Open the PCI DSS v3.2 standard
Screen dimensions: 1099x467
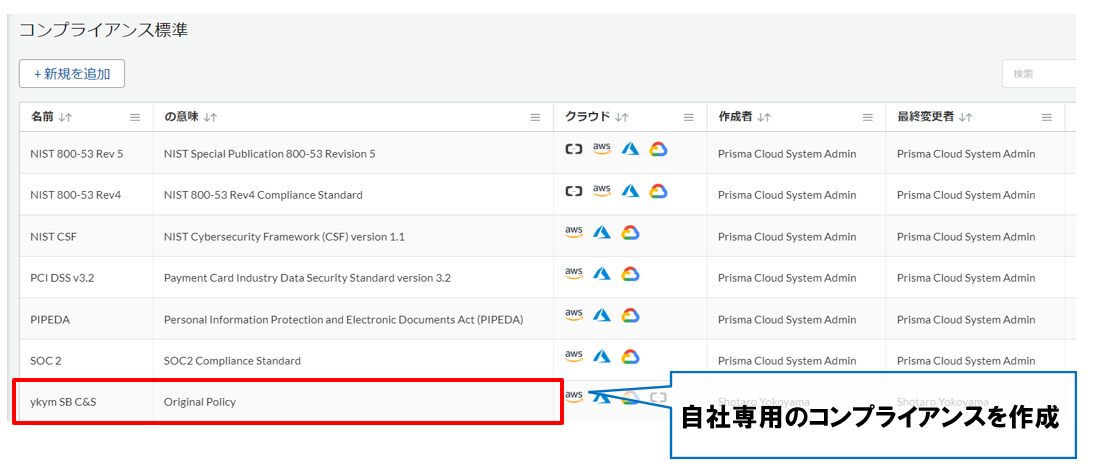tap(62, 278)
